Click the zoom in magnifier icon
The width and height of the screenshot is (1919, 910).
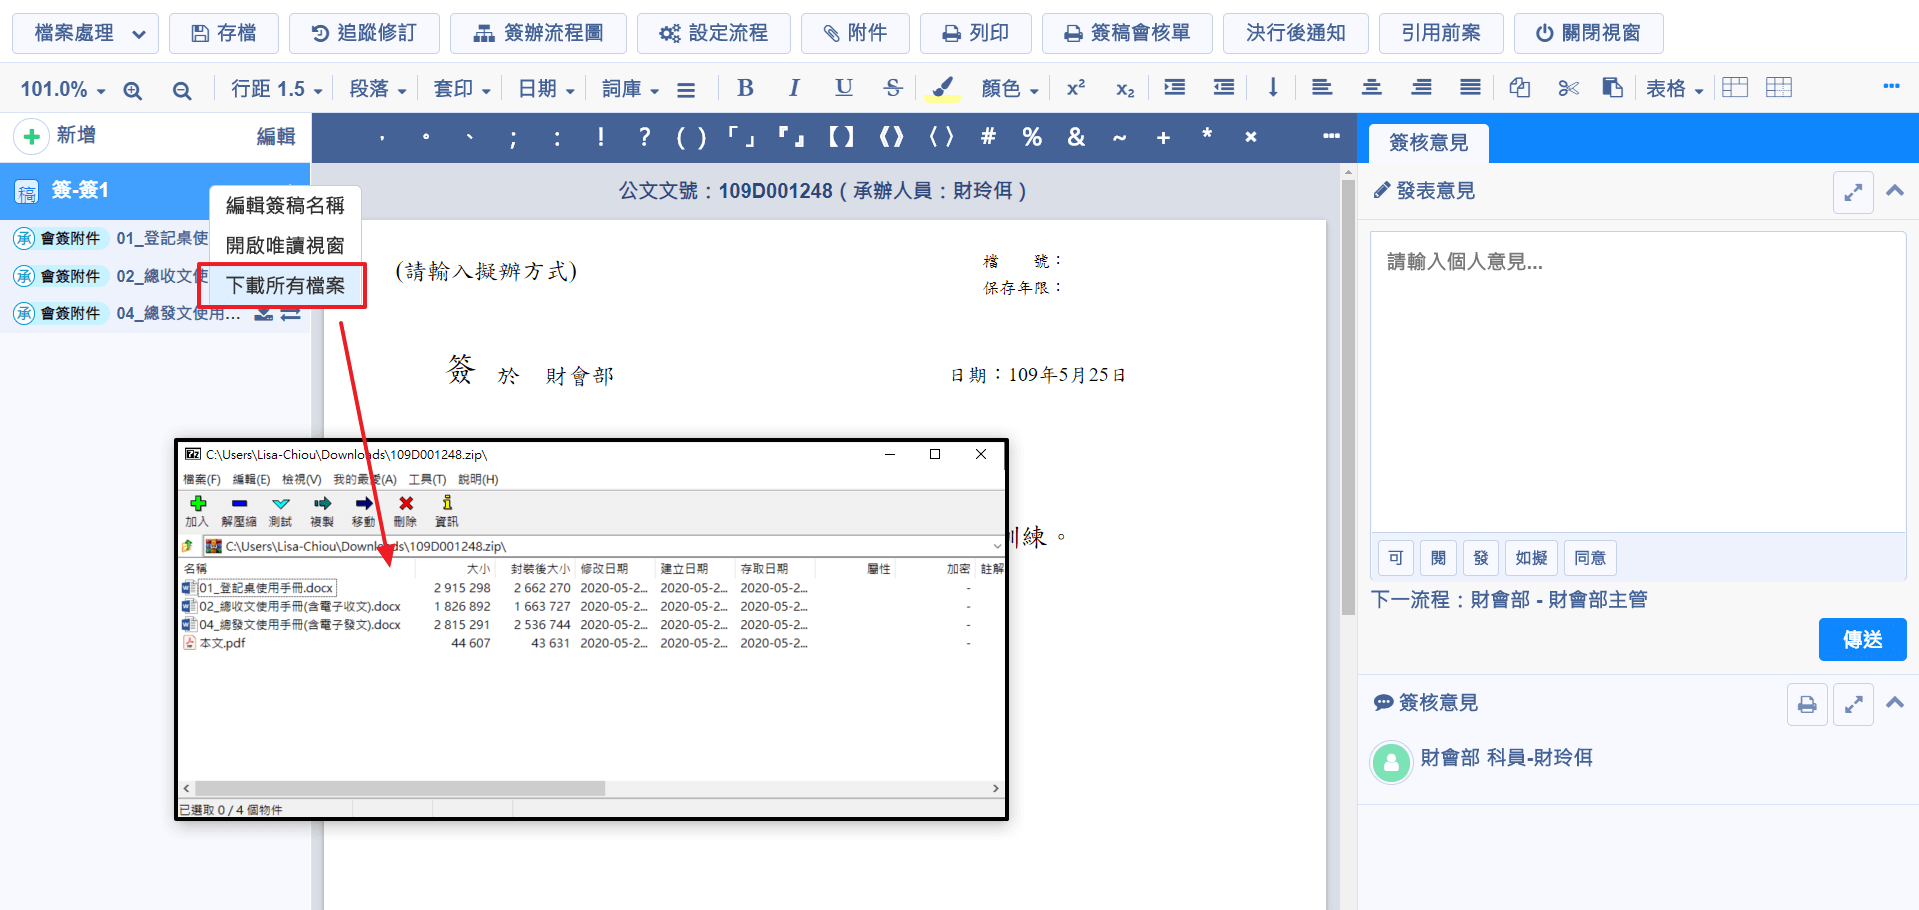click(x=132, y=90)
